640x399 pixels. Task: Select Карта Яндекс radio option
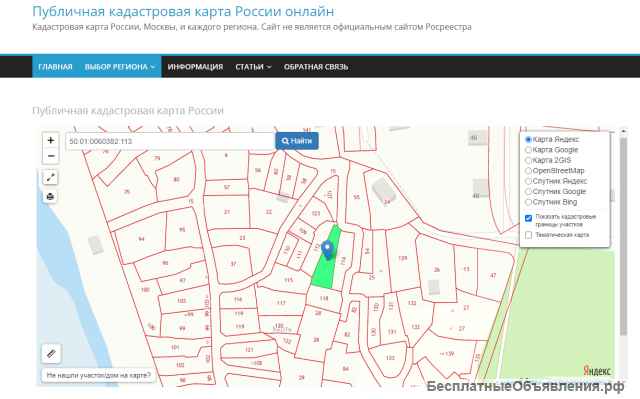(528, 140)
